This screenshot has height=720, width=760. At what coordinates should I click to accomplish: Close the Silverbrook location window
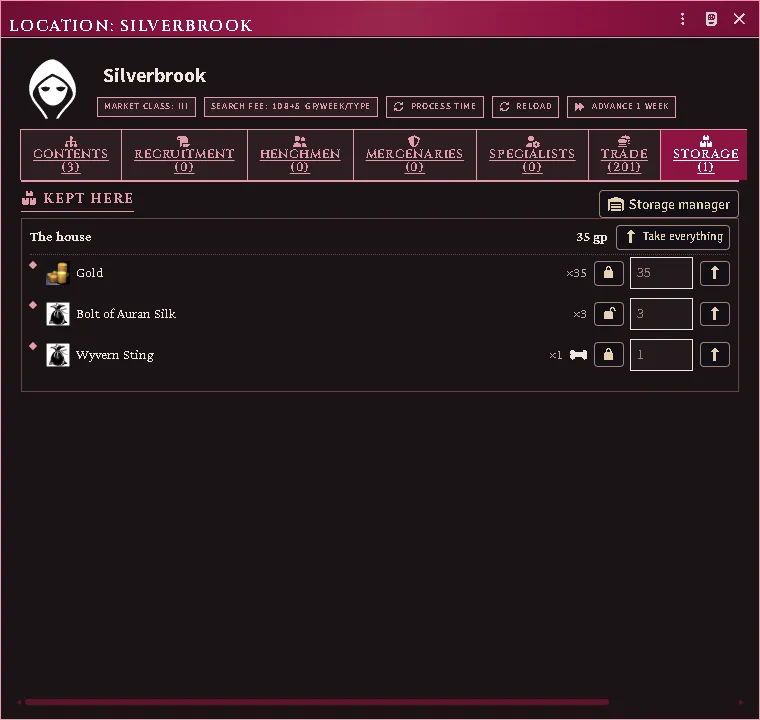[739, 19]
